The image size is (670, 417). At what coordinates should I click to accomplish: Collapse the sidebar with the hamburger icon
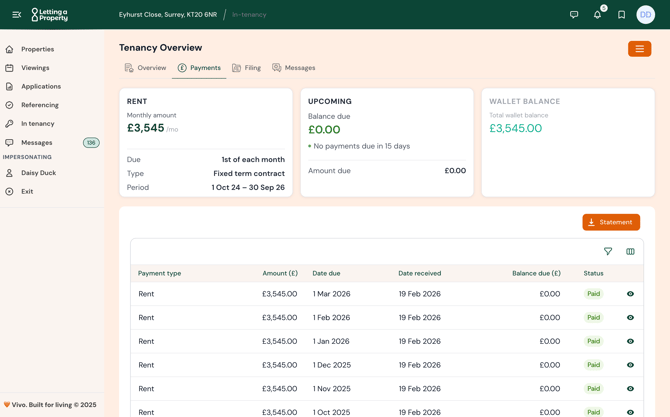[x=16, y=15]
